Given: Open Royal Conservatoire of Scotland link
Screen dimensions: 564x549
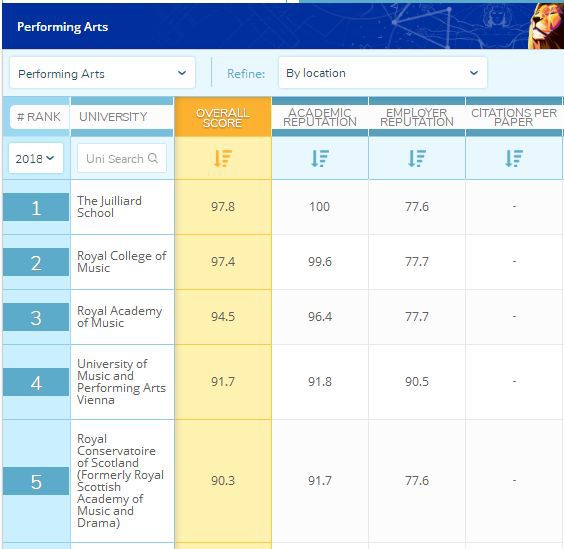Looking at the screenshot, I should pos(120,481).
